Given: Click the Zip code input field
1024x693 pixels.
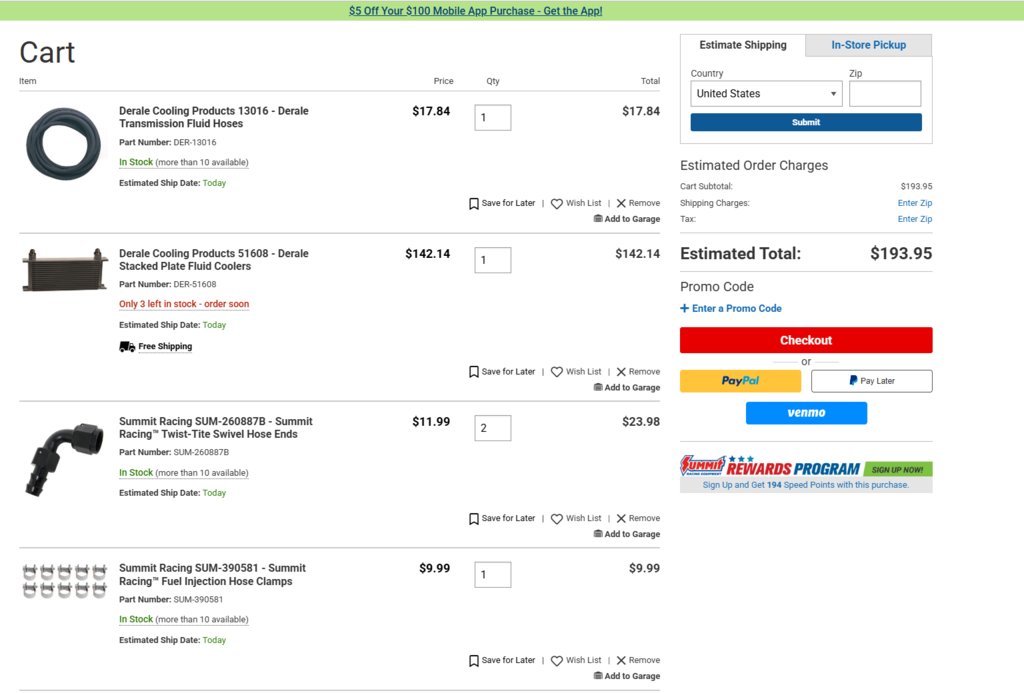Looking at the screenshot, I should click(885, 93).
